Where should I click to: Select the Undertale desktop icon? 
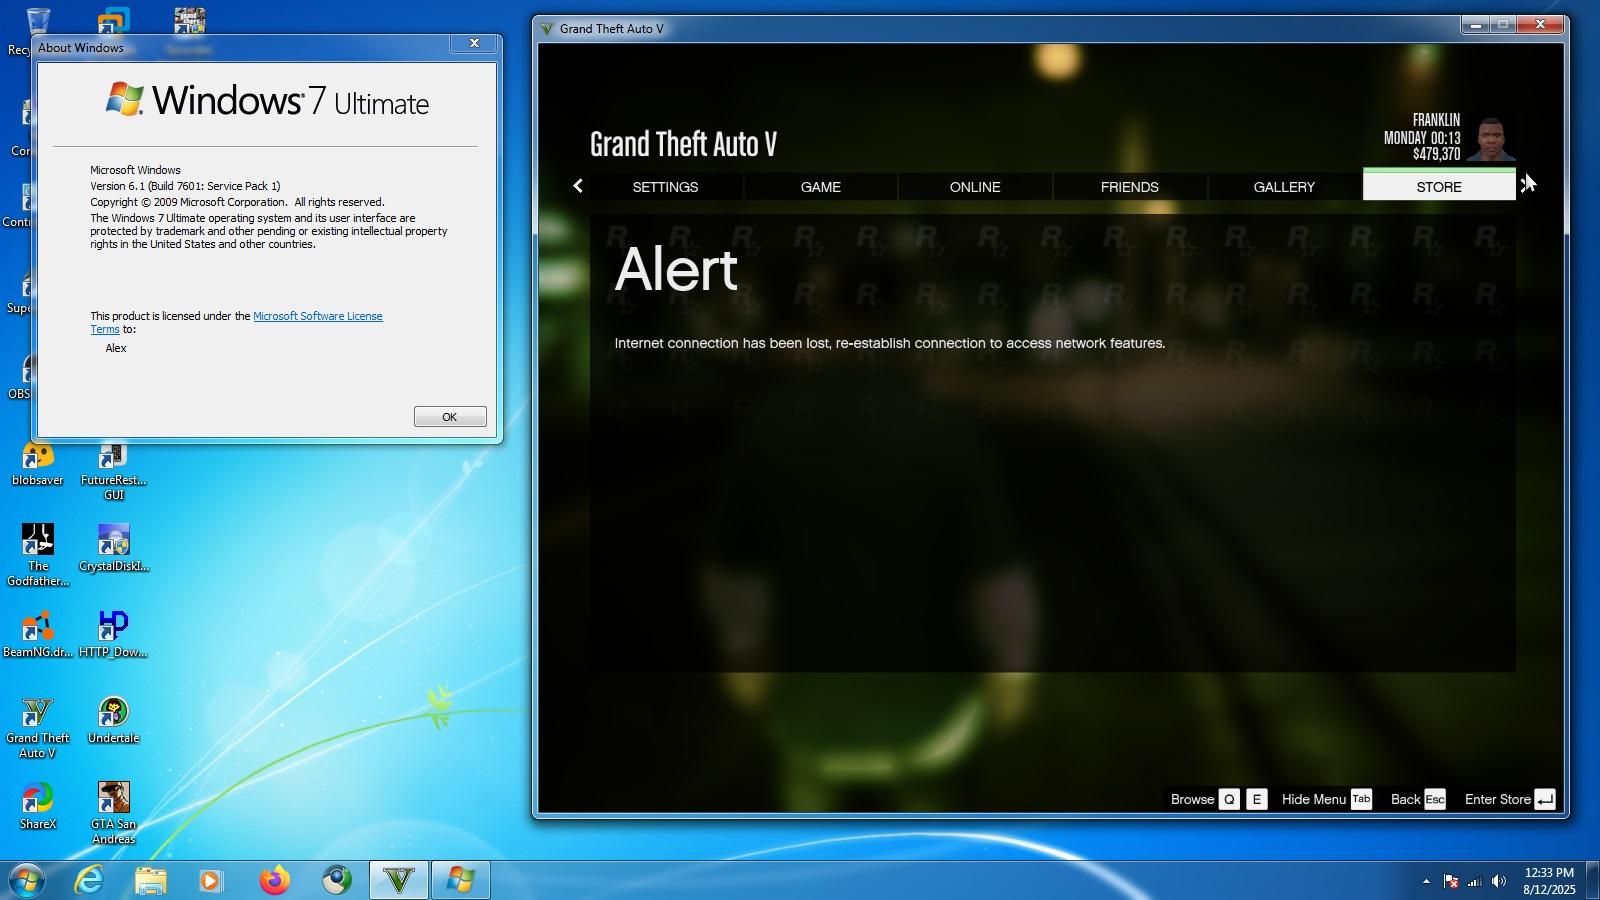click(113, 721)
